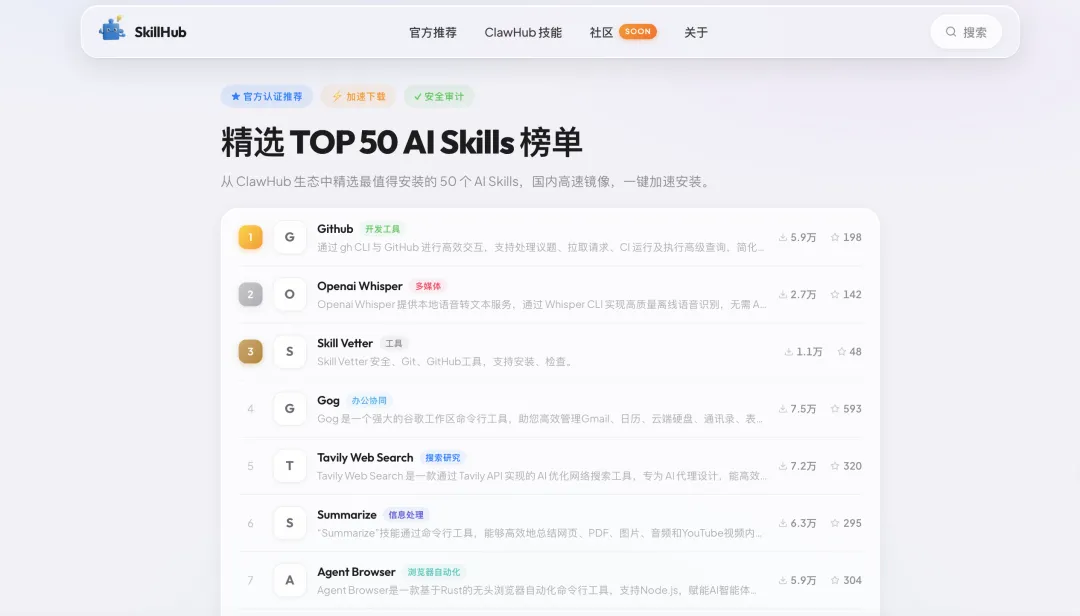Click the T avatar for Tavily Web Search
Image resolution: width=1080 pixels, height=616 pixels.
tap(290, 466)
